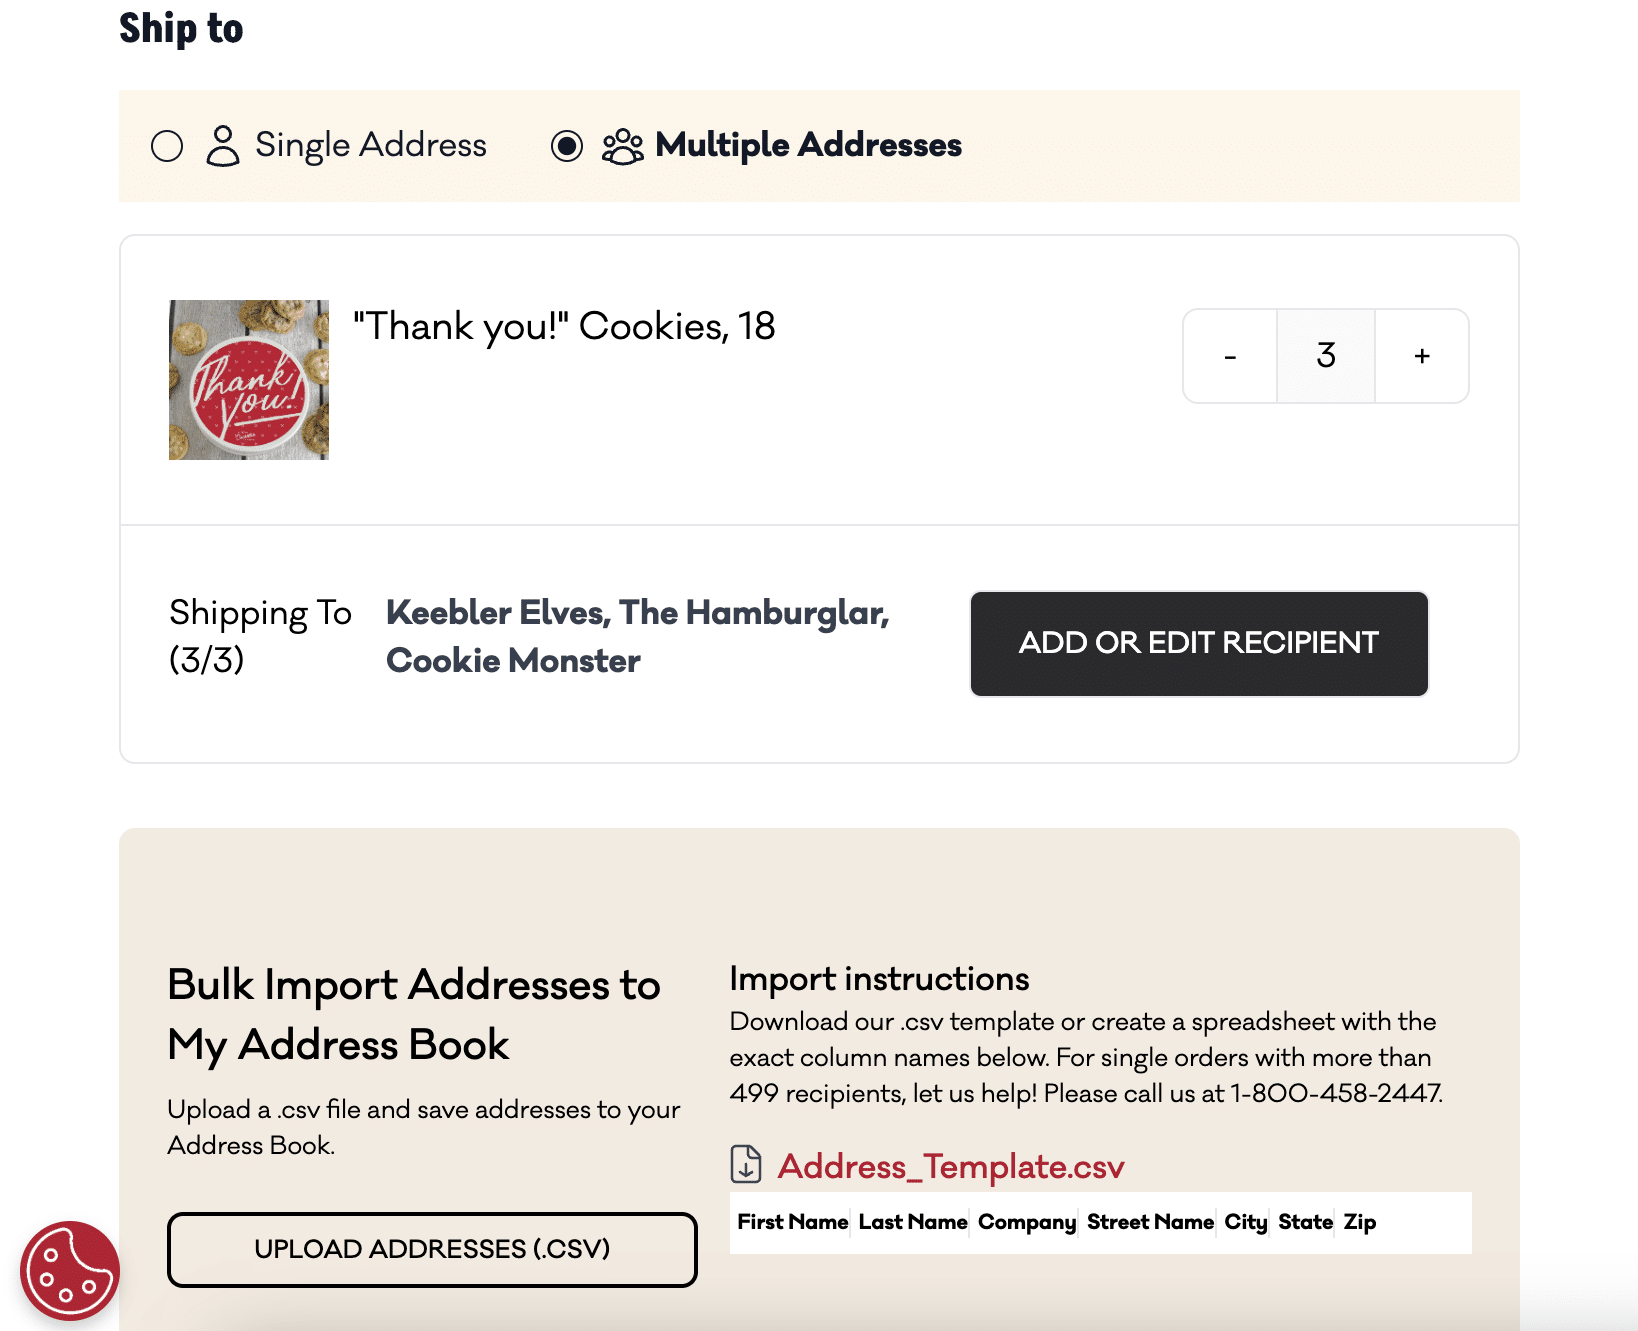Open the cookie preferences icon
1638x1331 pixels.
click(69, 1270)
